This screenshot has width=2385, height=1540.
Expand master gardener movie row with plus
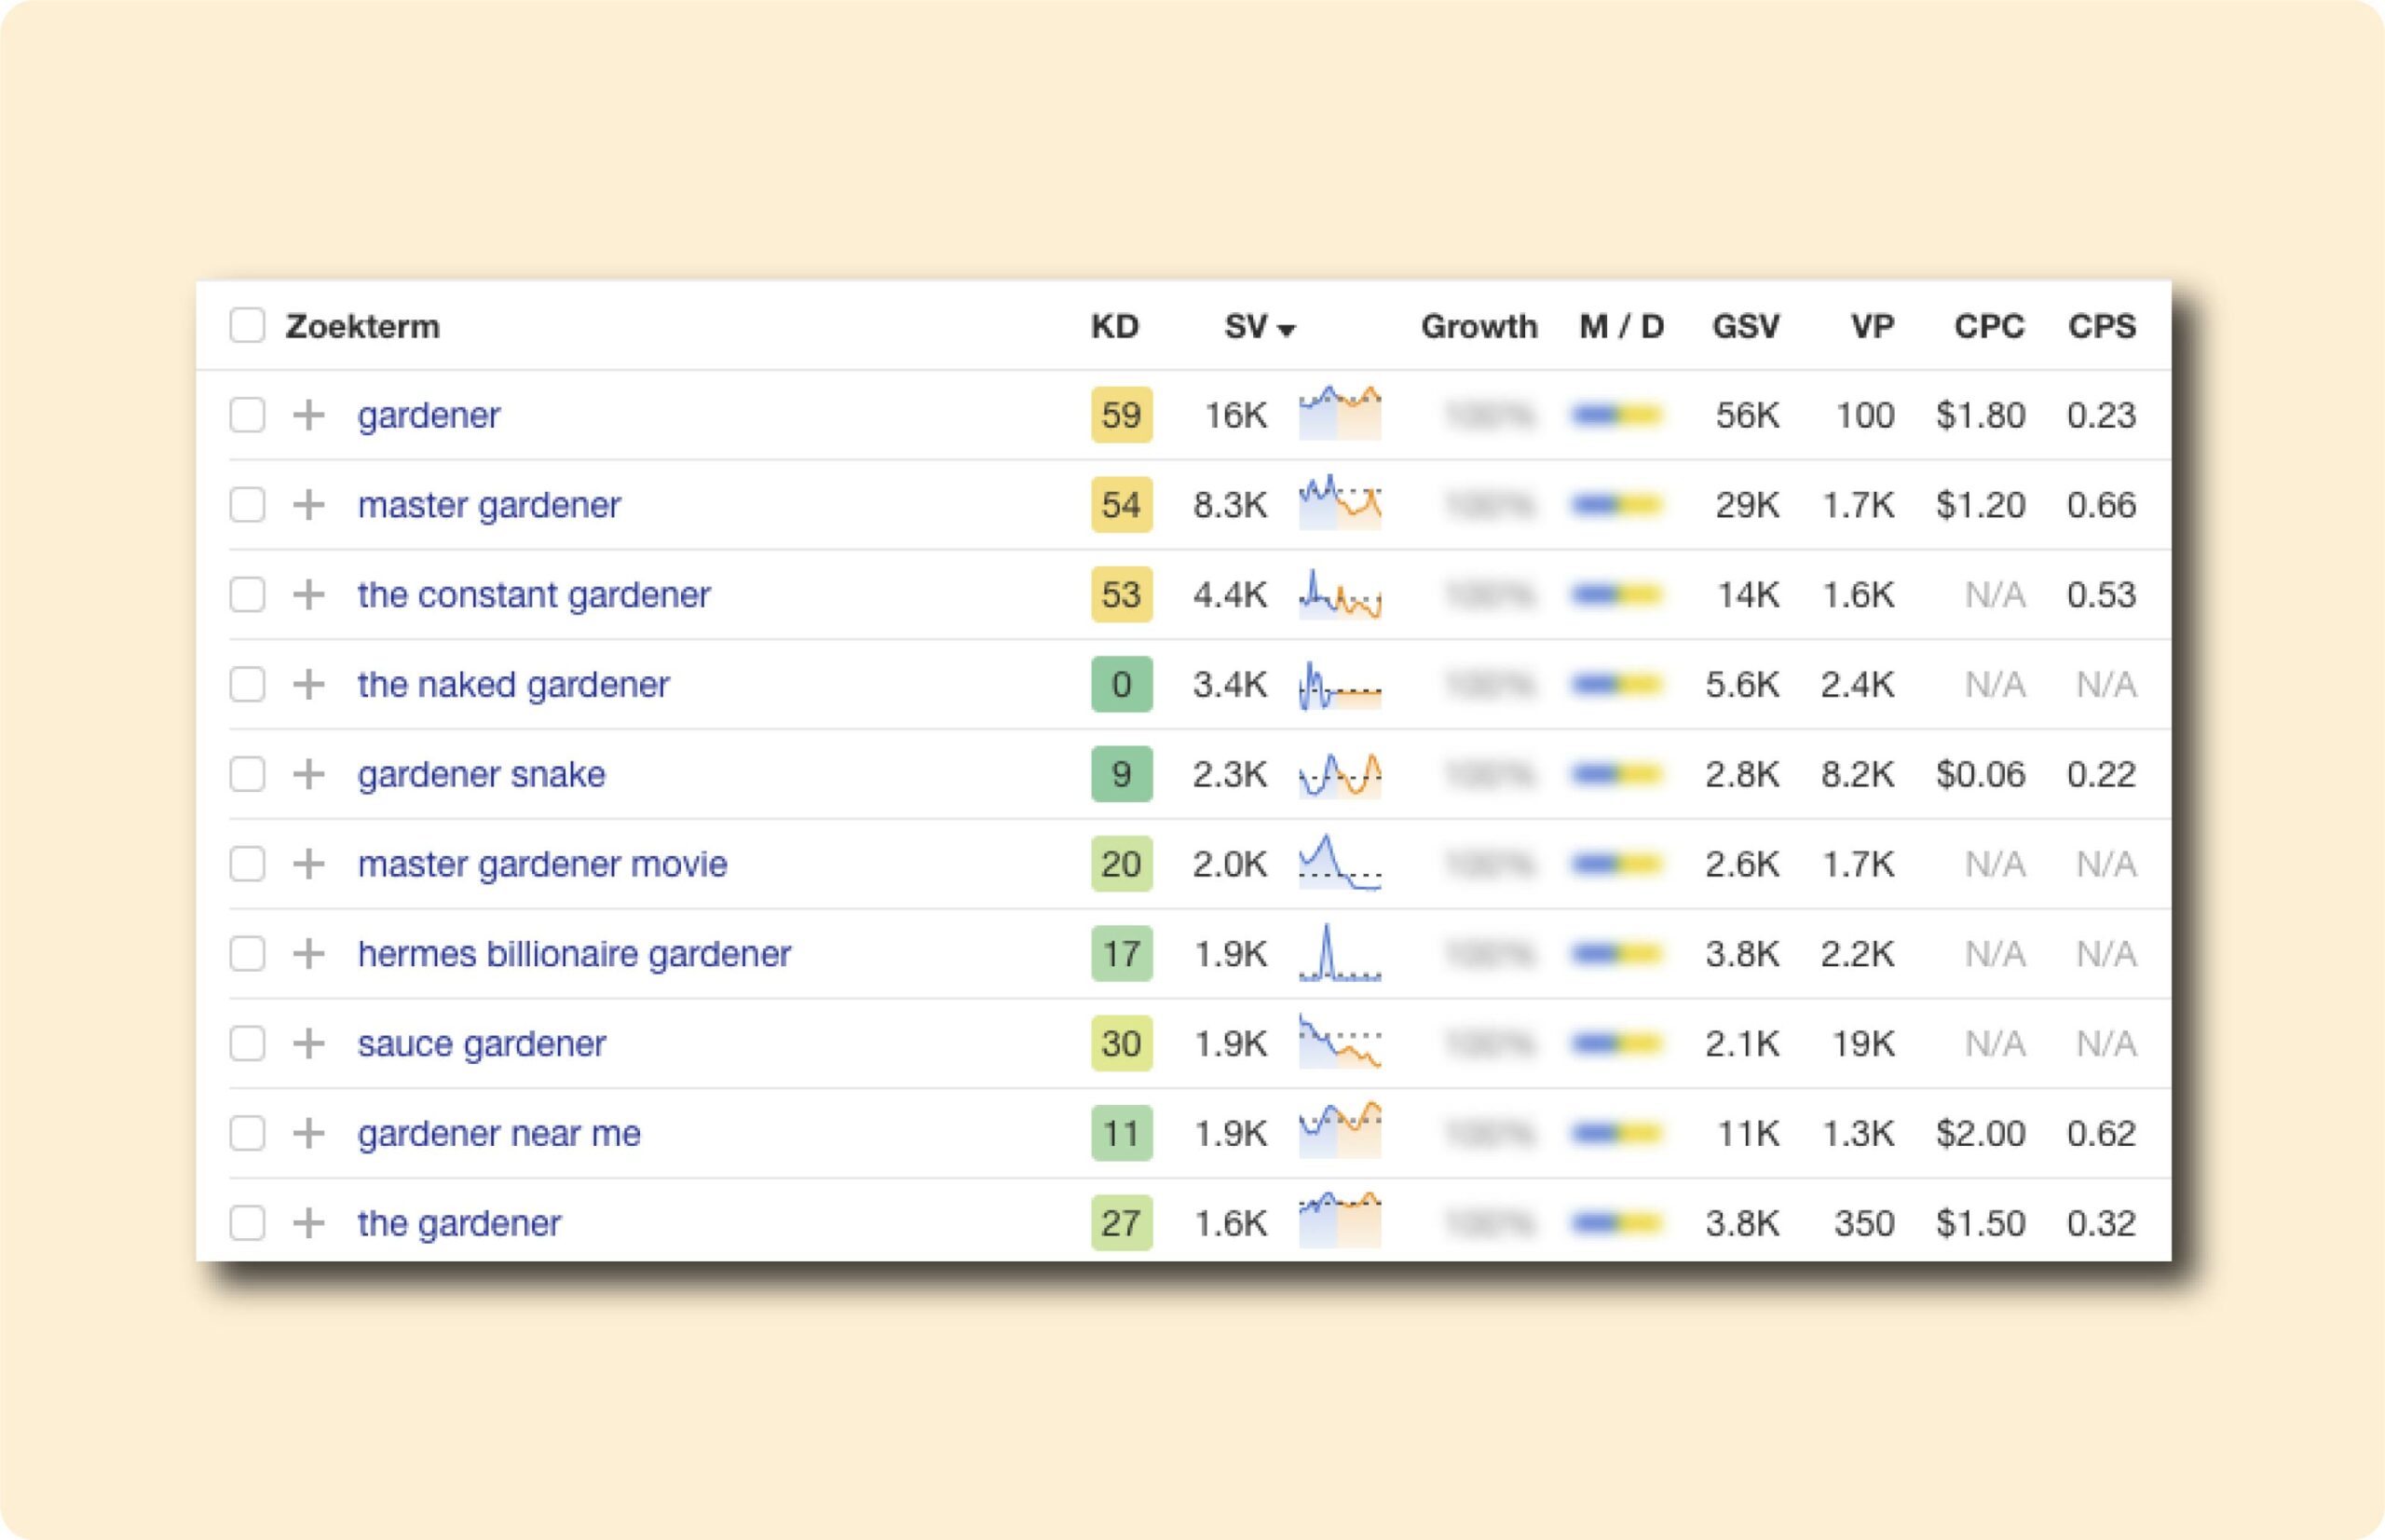tap(308, 864)
